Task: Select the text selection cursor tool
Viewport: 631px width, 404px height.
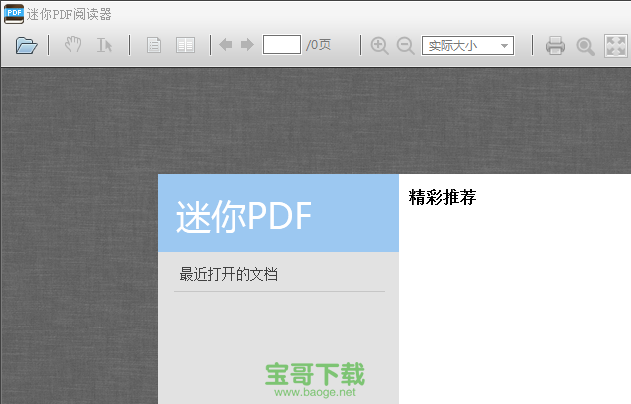Action: (104, 45)
